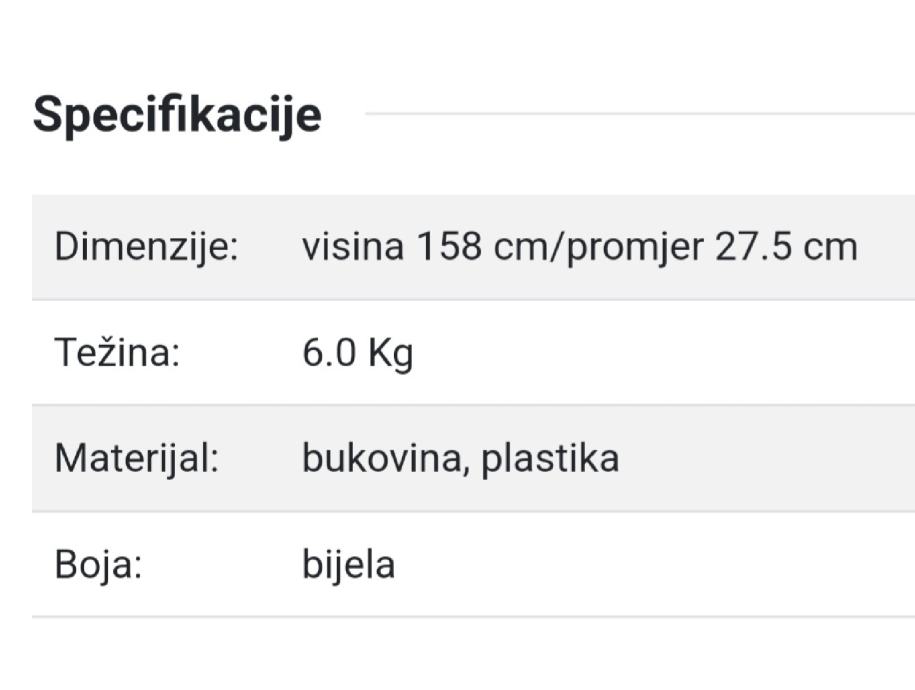915x690 pixels.
Task: Select the Materijal label
Action: 136,458
